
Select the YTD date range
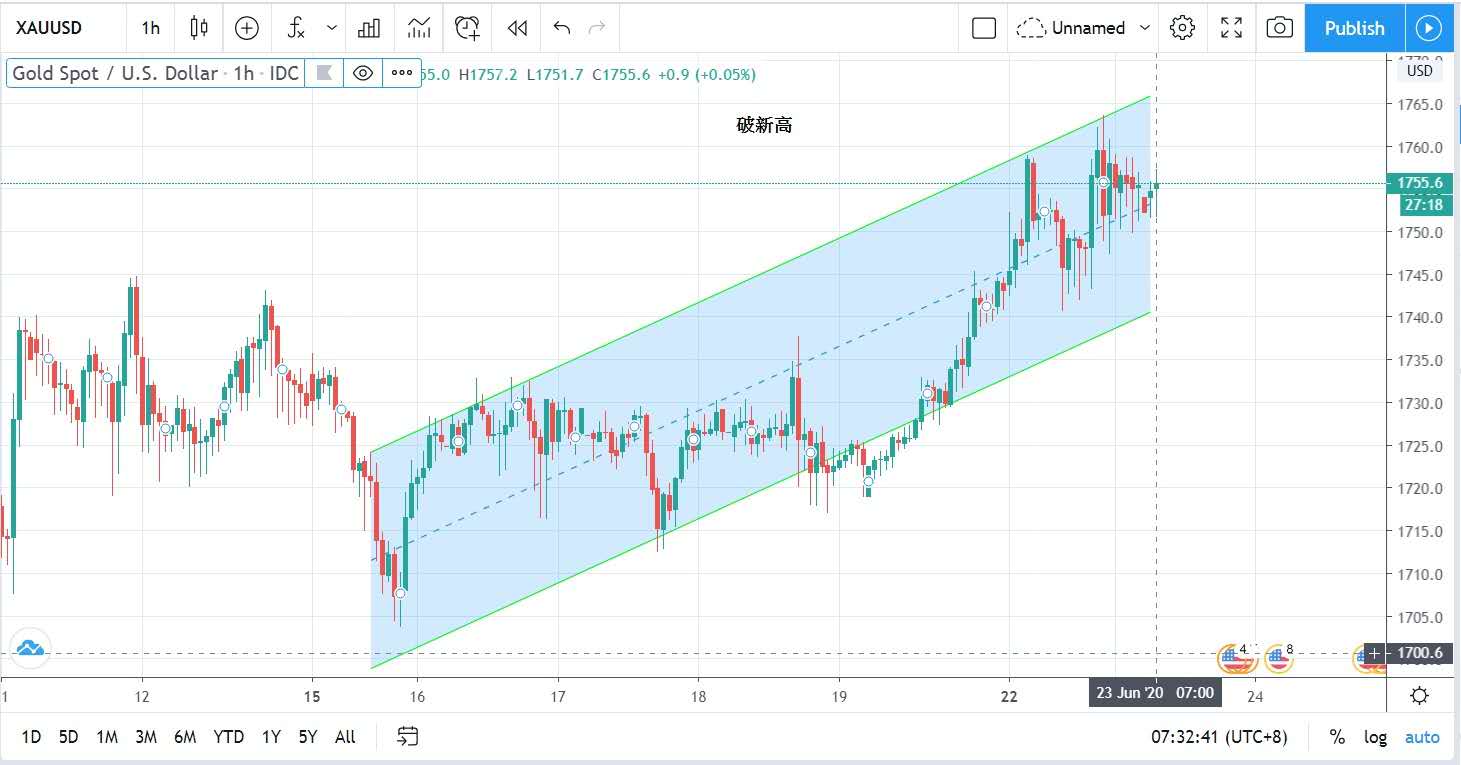[x=228, y=737]
